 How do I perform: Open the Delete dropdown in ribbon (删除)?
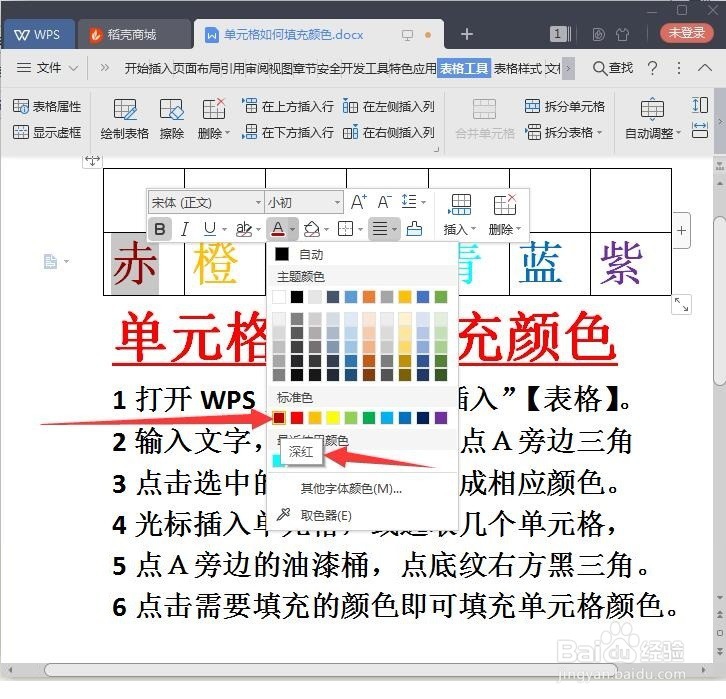[x=213, y=119]
